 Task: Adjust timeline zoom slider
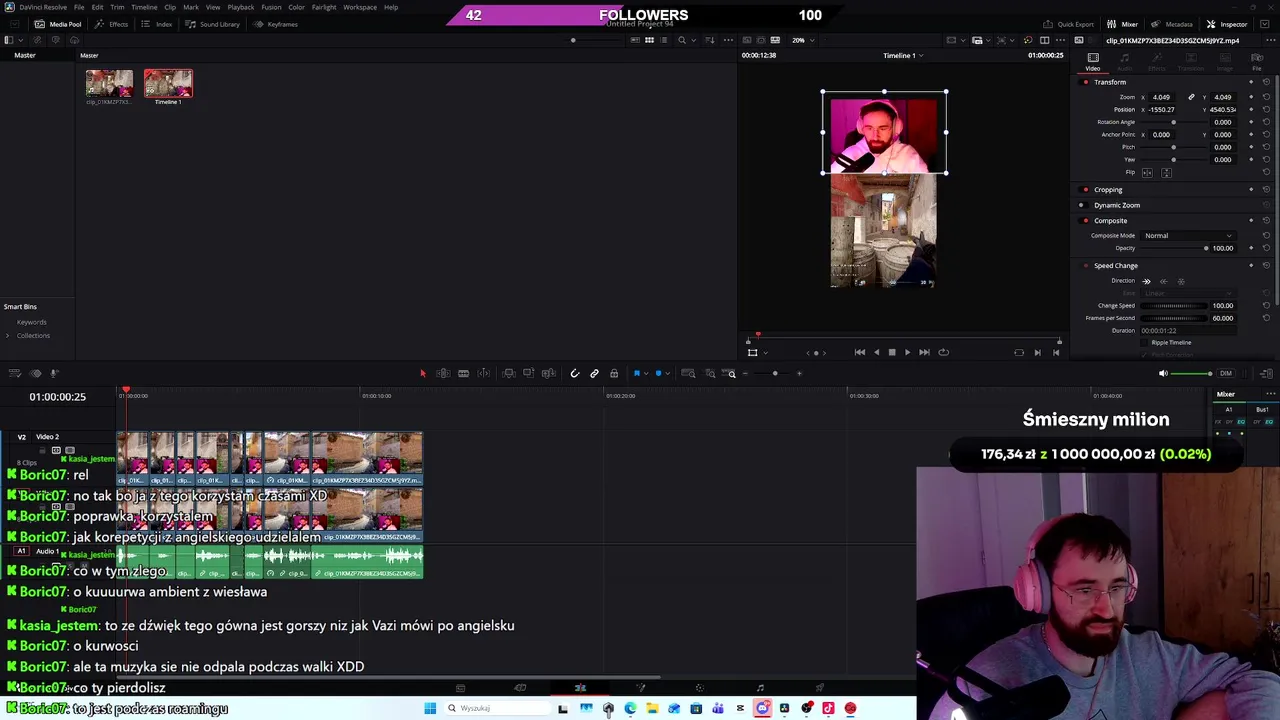pos(774,373)
